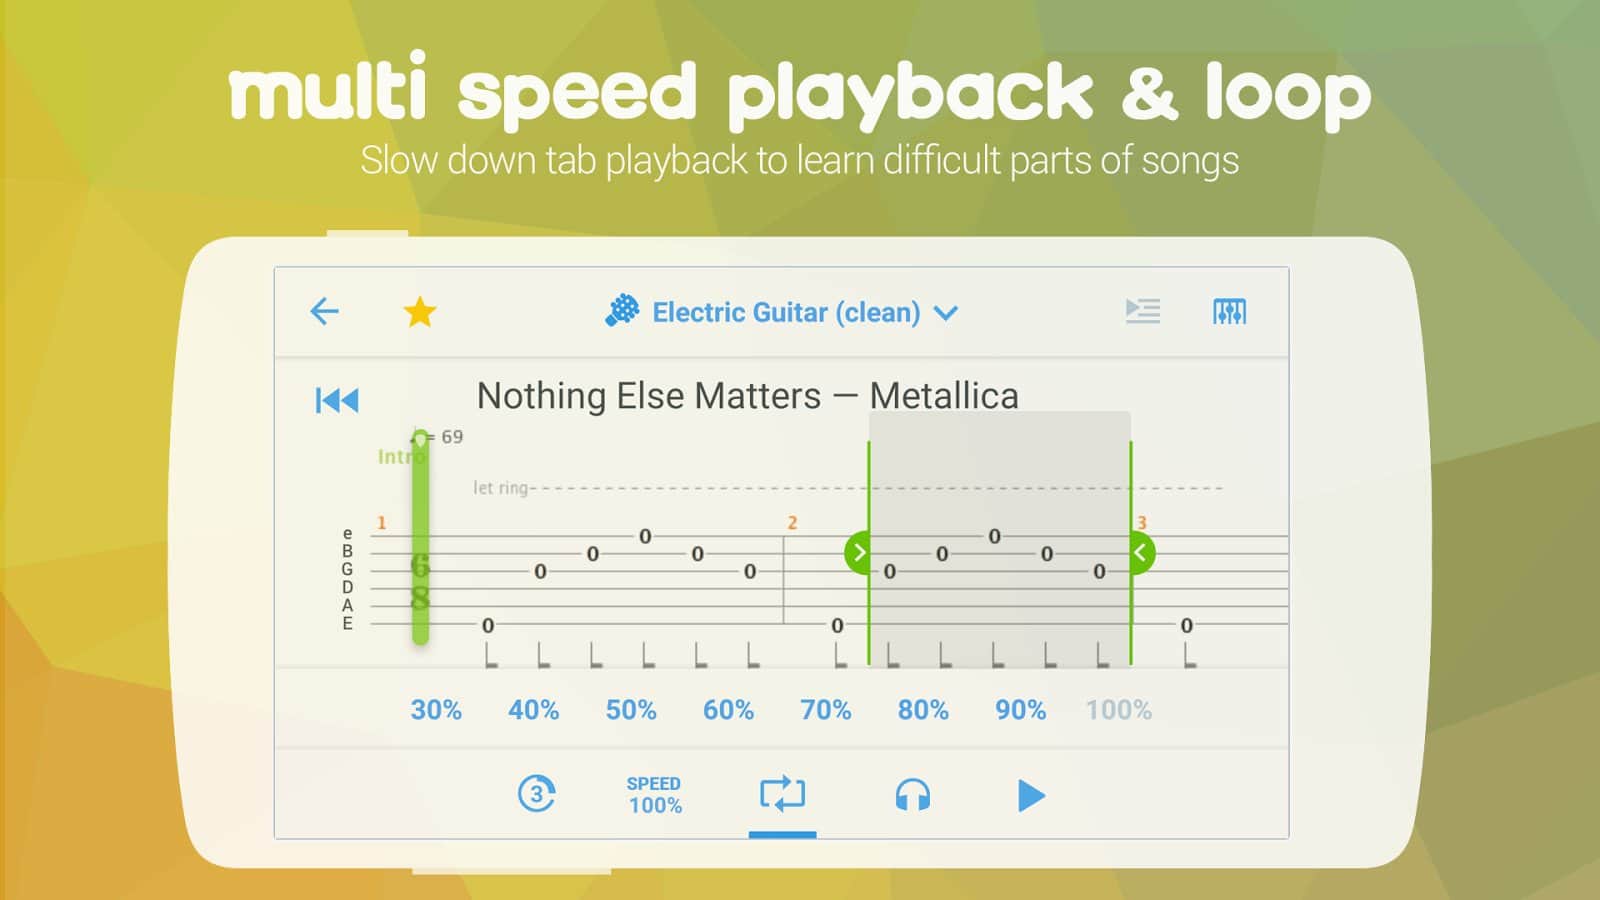Enable the count-in timer icon
This screenshot has height=900, width=1600.
[537, 795]
